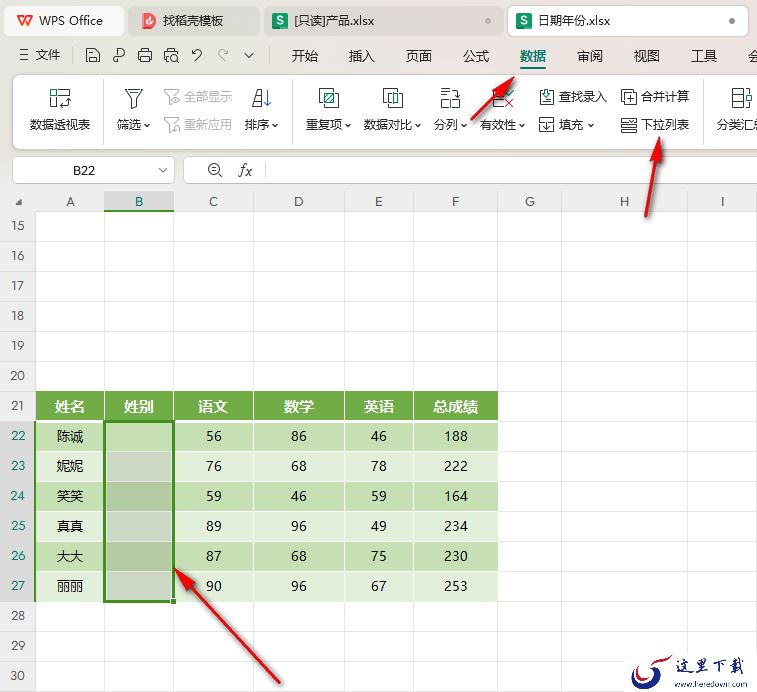The width and height of the screenshot is (757, 692).
Task: Switch to the 公式 ribbon tab
Action: click(476, 56)
